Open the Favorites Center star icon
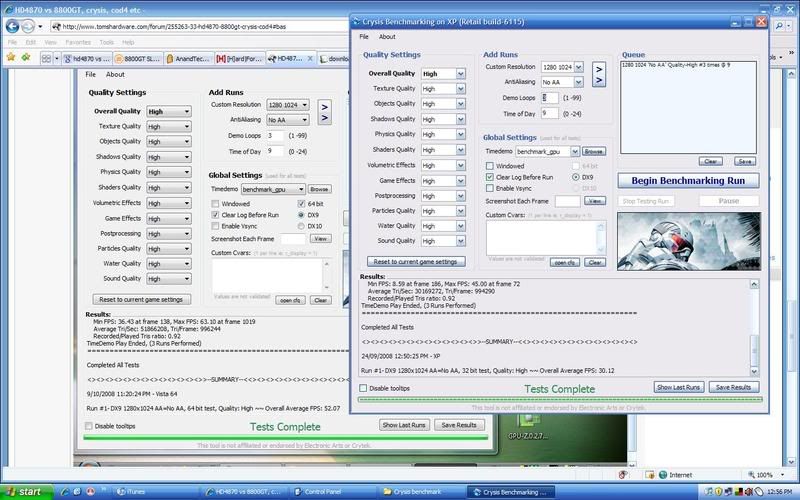The height and width of the screenshot is (500, 800). (11, 58)
